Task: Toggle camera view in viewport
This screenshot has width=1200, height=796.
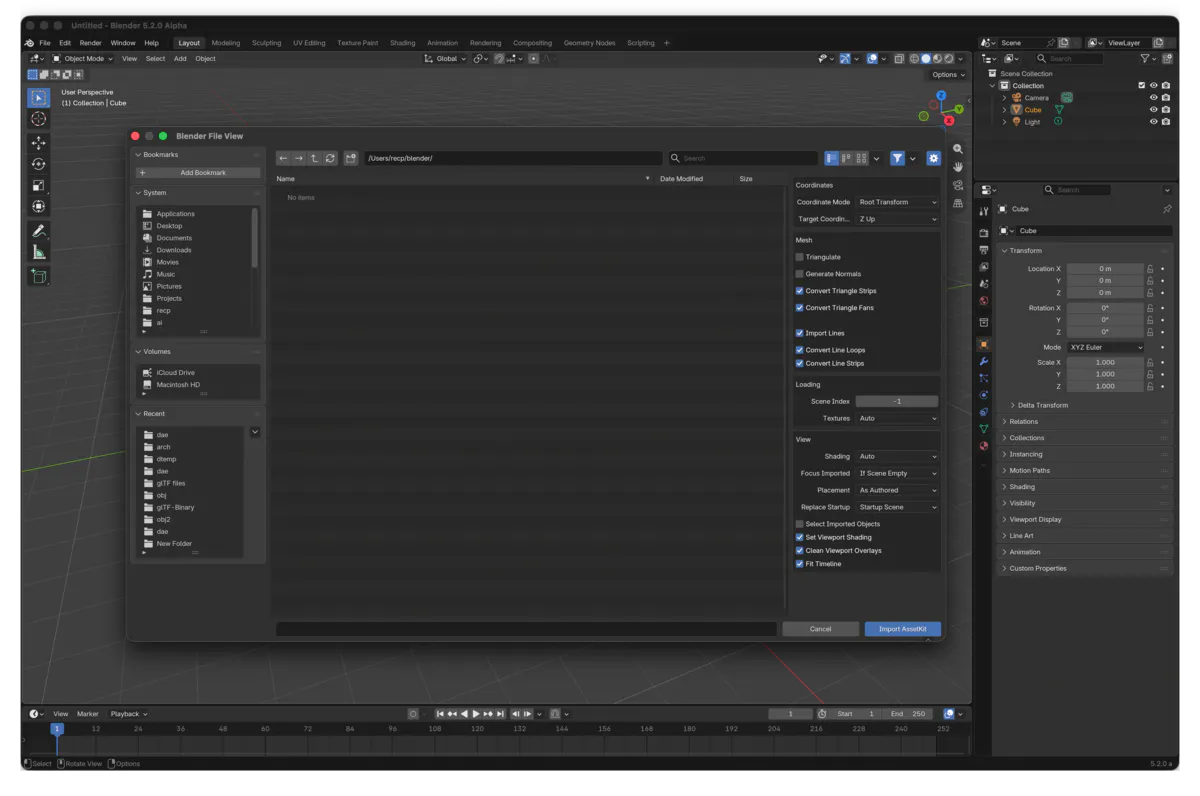Action: pyautogui.click(x=958, y=185)
